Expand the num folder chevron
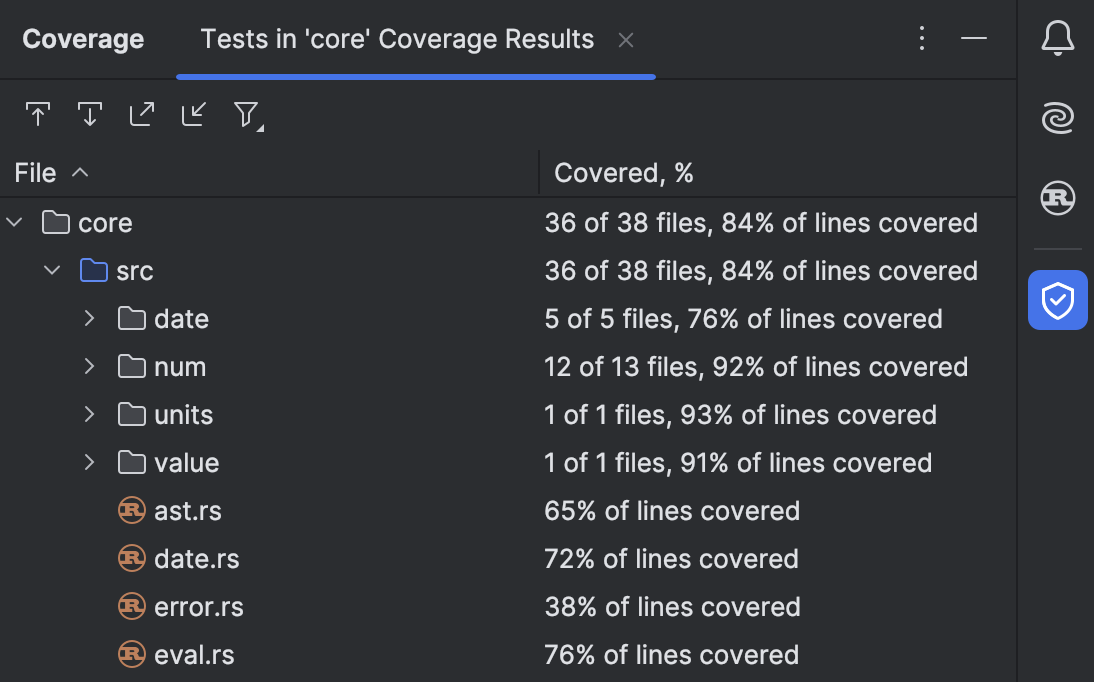 (88, 366)
